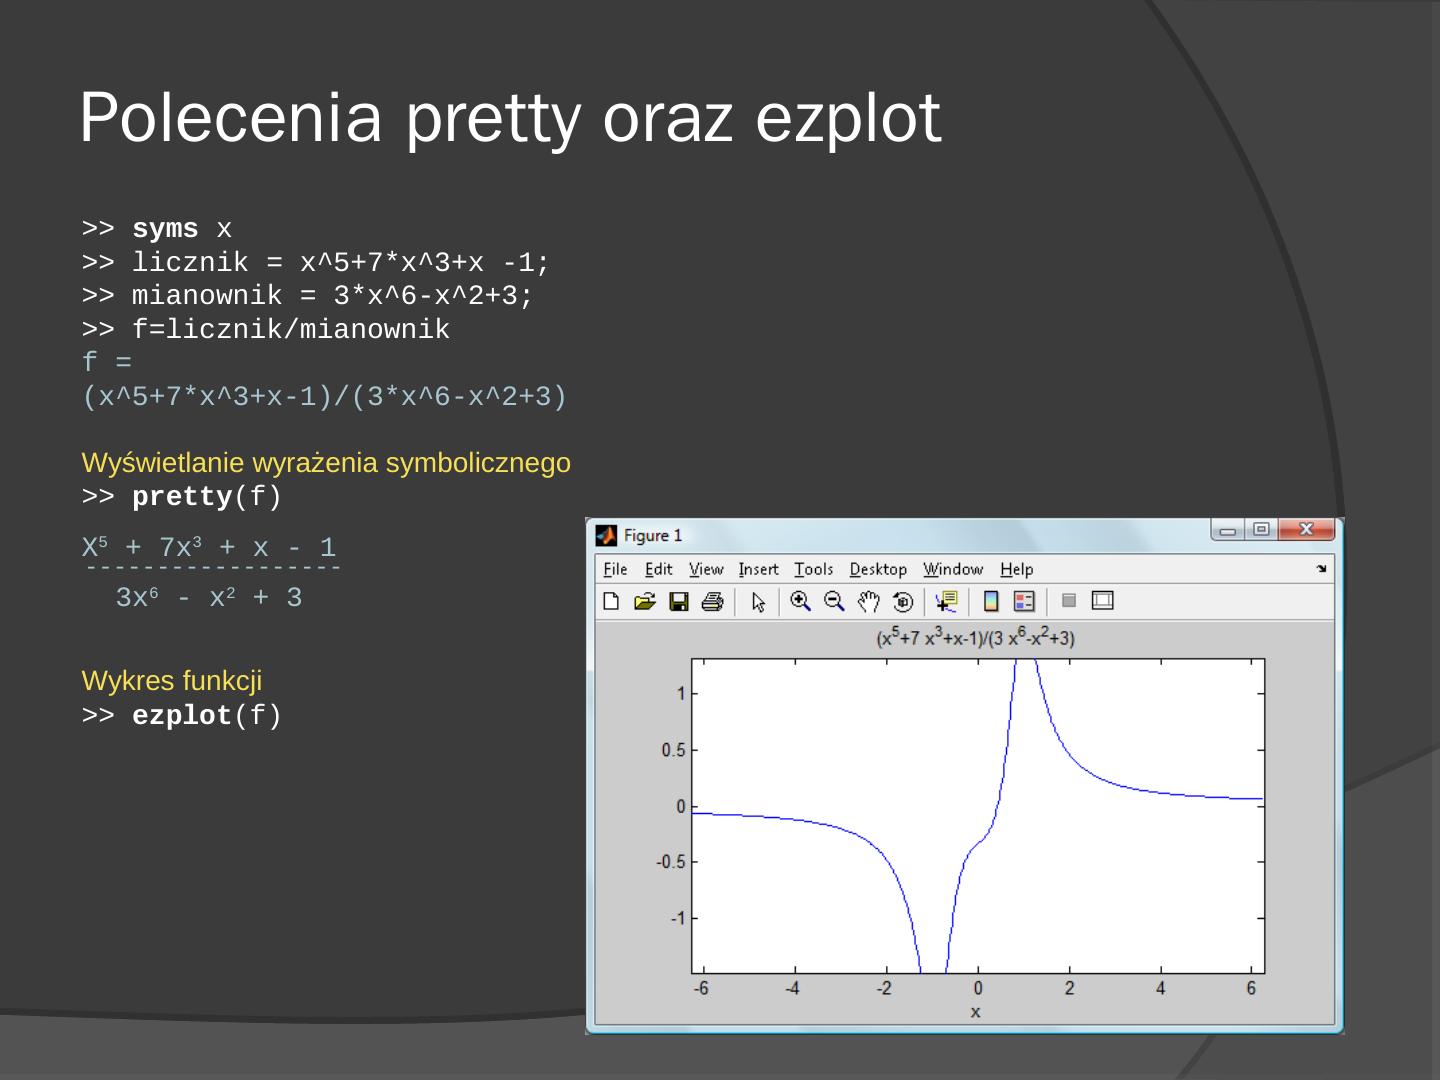Screen dimensions: 1440x1080
Task: Click the Open File folder icon
Action: (x=645, y=601)
